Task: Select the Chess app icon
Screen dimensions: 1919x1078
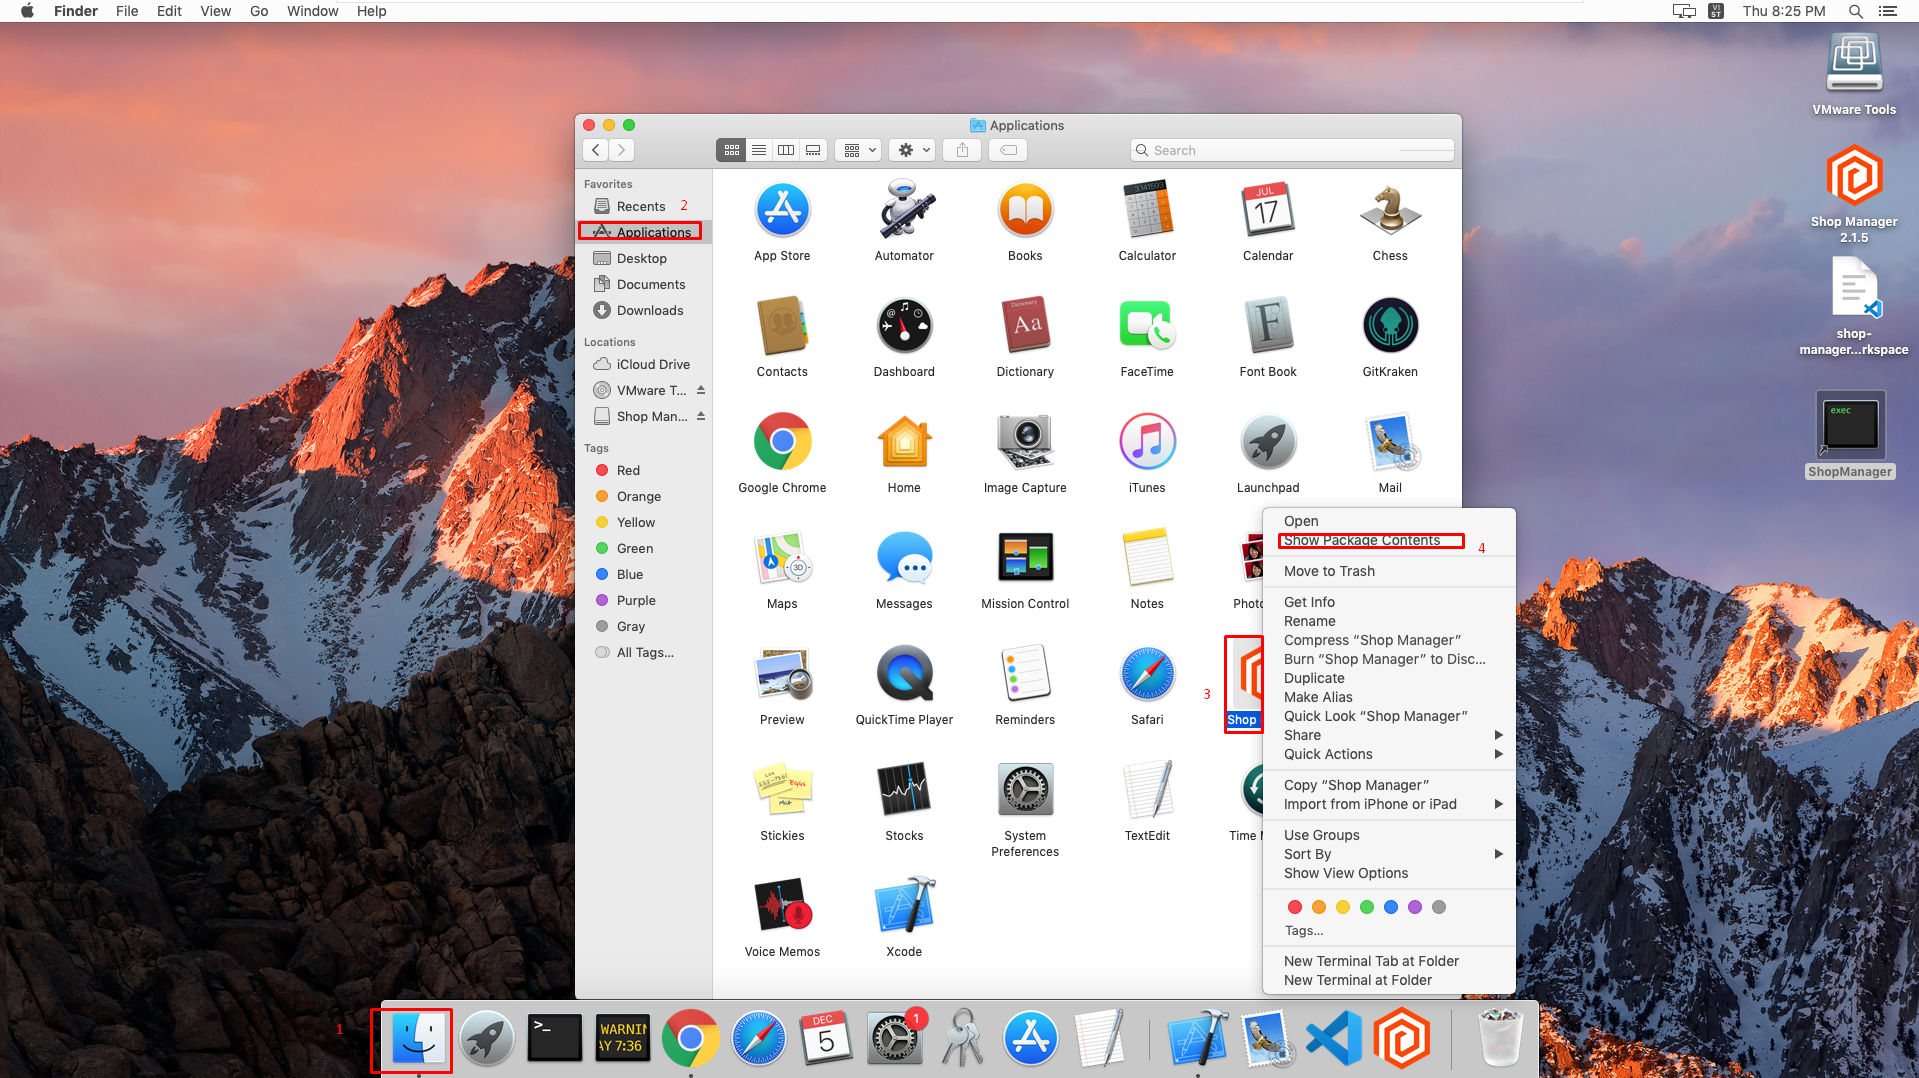Action: coord(1390,210)
